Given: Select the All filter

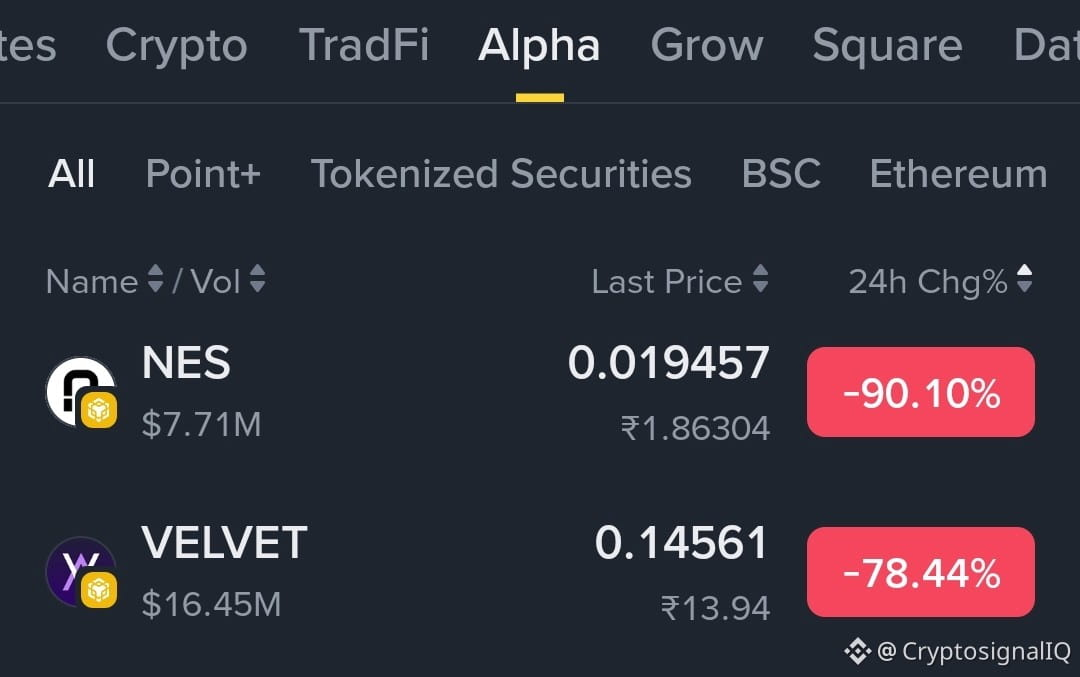Looking at the screenshot, I should [x=71, y=174].
